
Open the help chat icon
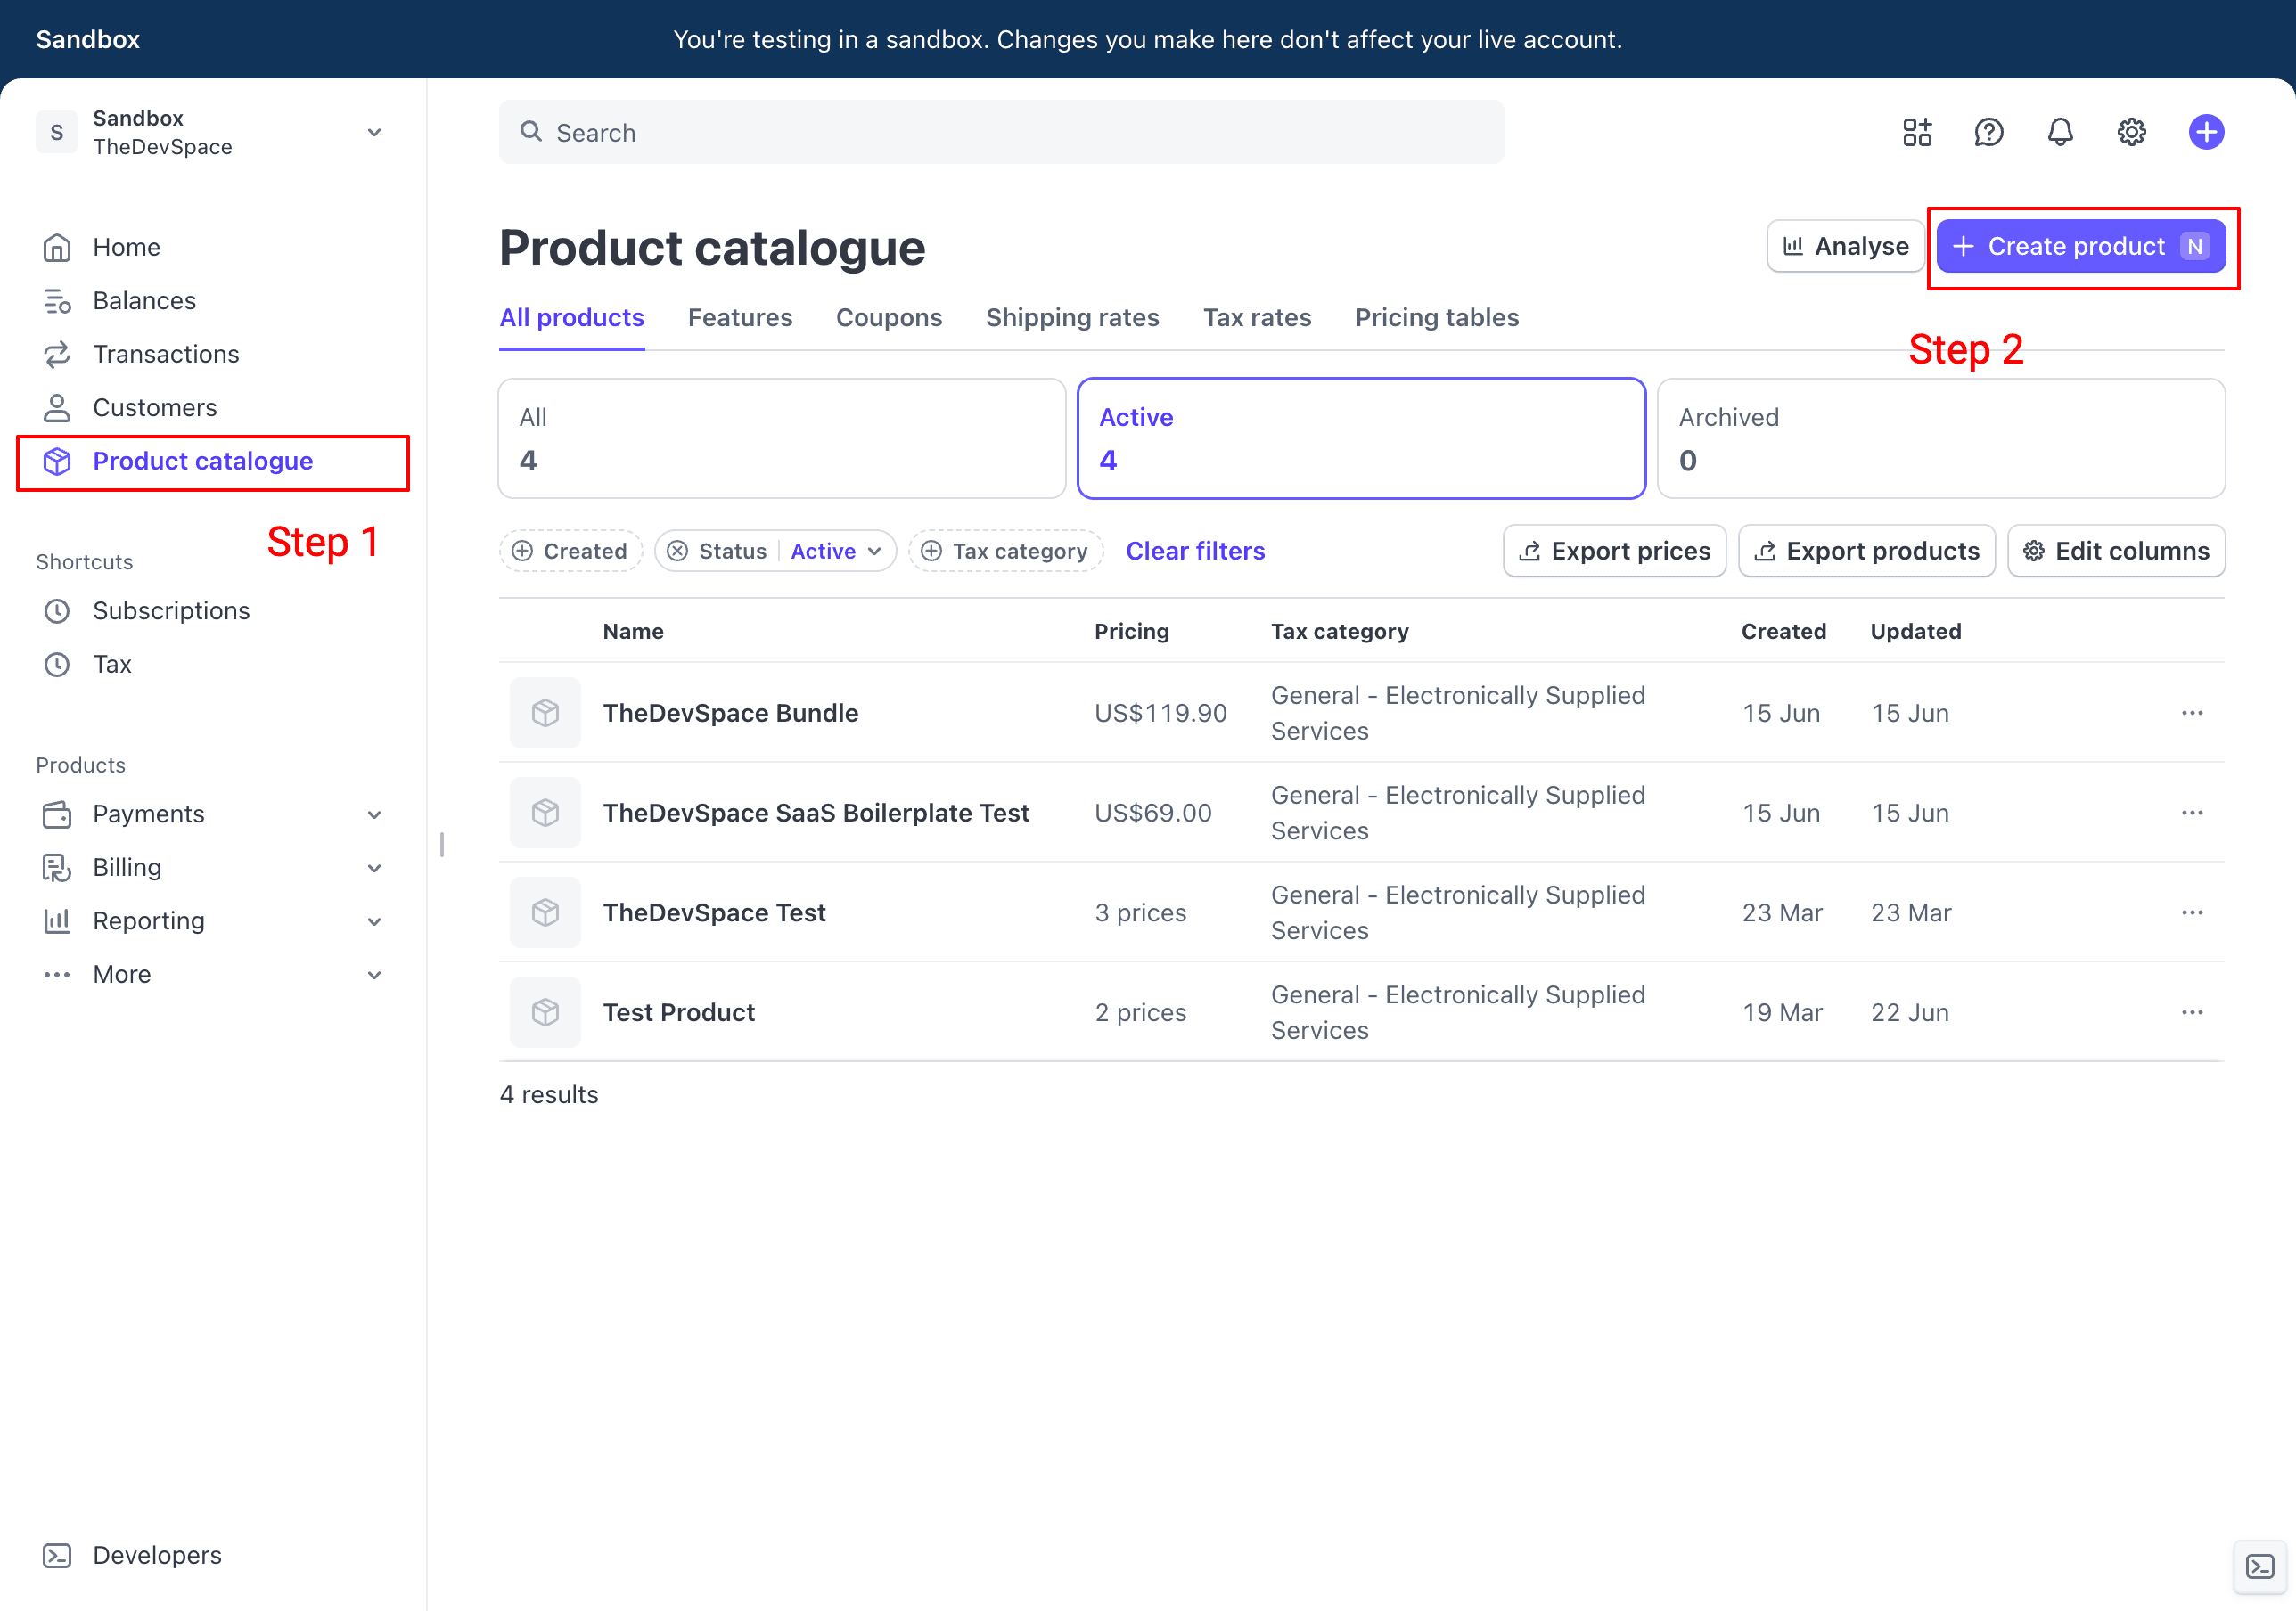click(x=1989, y=131)
